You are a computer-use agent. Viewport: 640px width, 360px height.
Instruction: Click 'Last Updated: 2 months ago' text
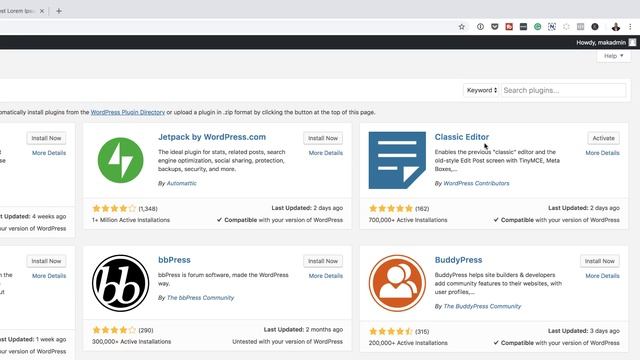[x=303, y=329]
